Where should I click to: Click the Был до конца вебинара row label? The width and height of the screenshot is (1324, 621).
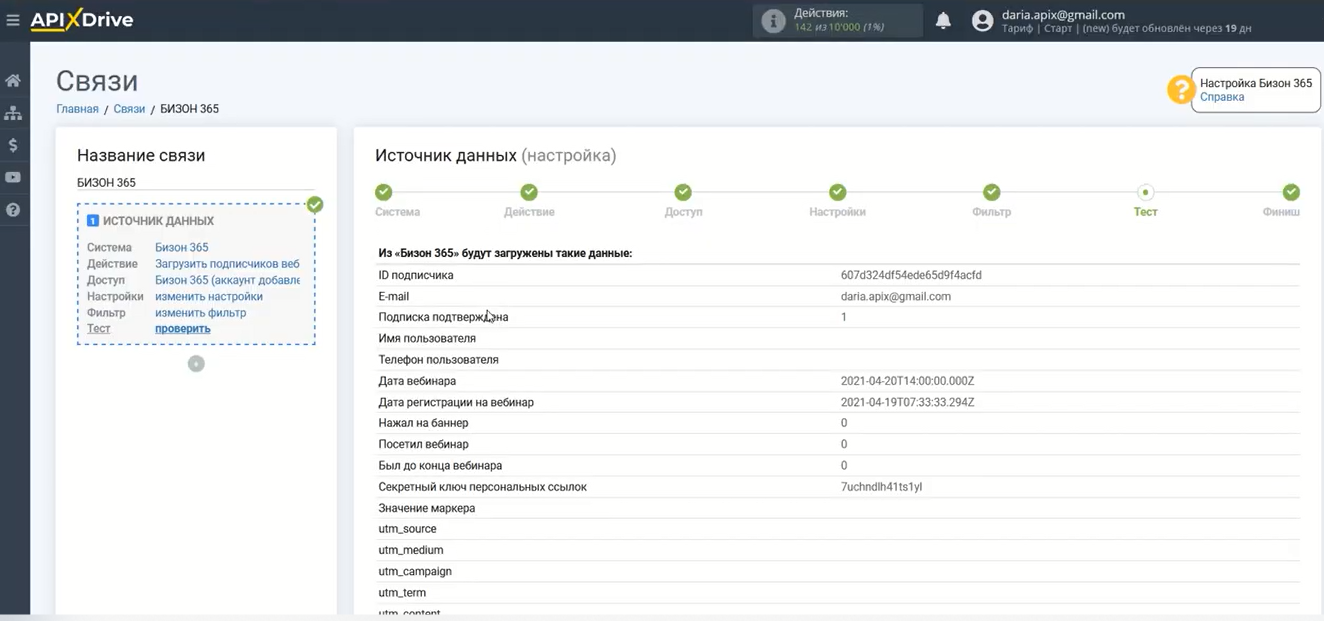pyautogui.click(x=440, y=465)
